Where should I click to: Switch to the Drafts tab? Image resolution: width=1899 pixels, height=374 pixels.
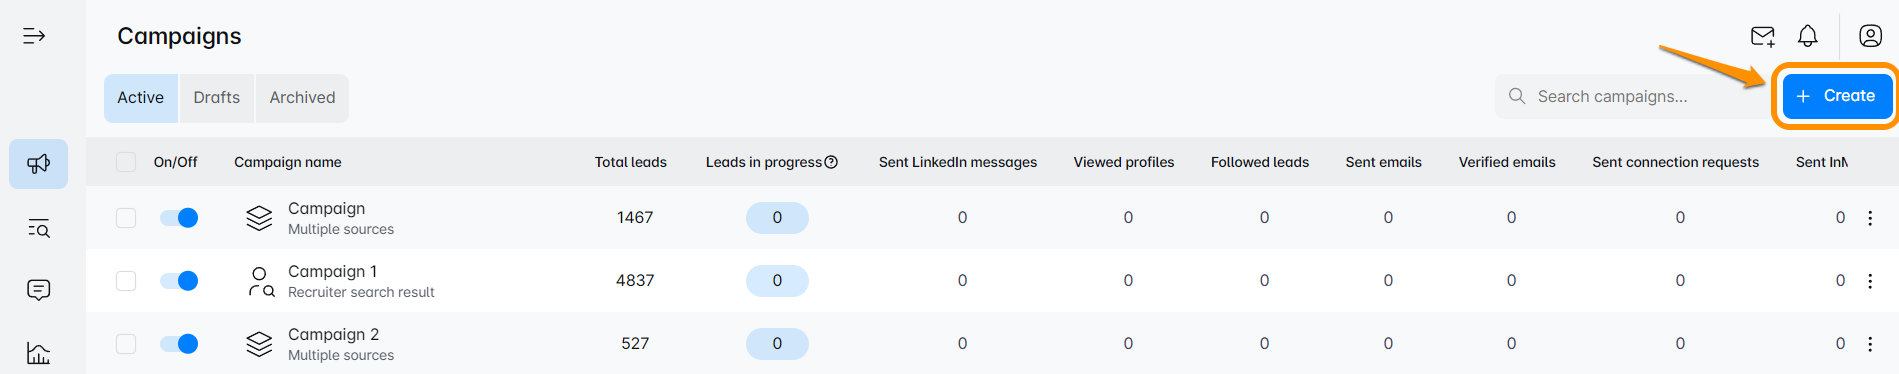217,98
